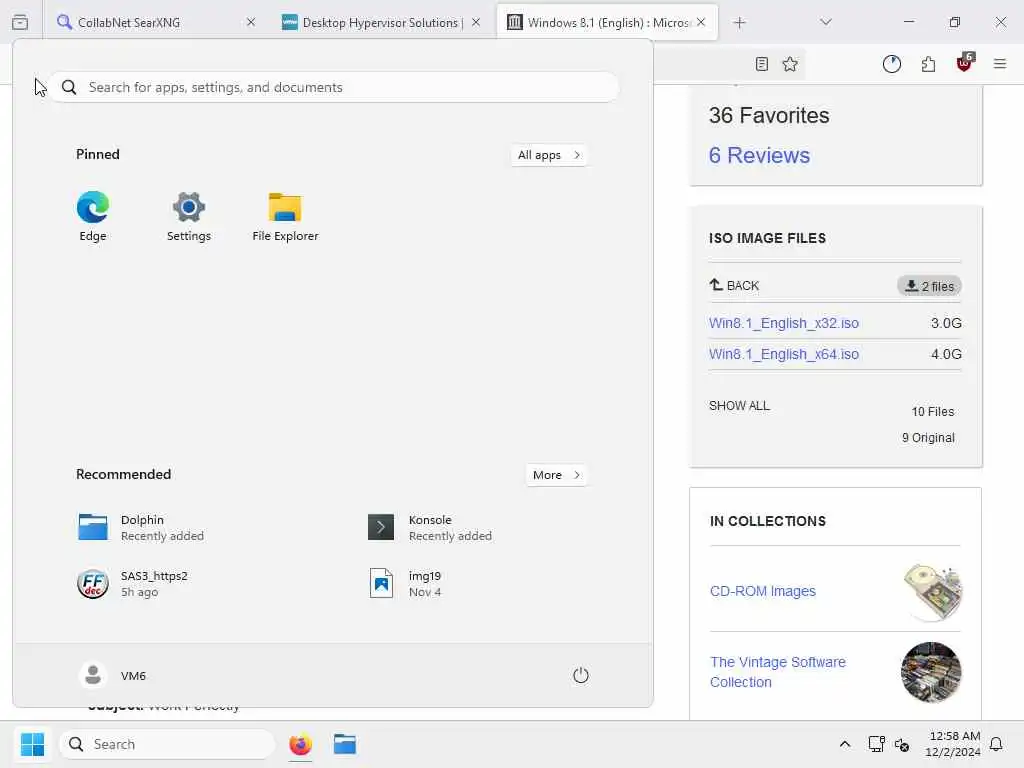Open the recommended SAS3_https2 file
This screenshot has height=768, width=1024.
pyautogui.click(x=133, y=584)
